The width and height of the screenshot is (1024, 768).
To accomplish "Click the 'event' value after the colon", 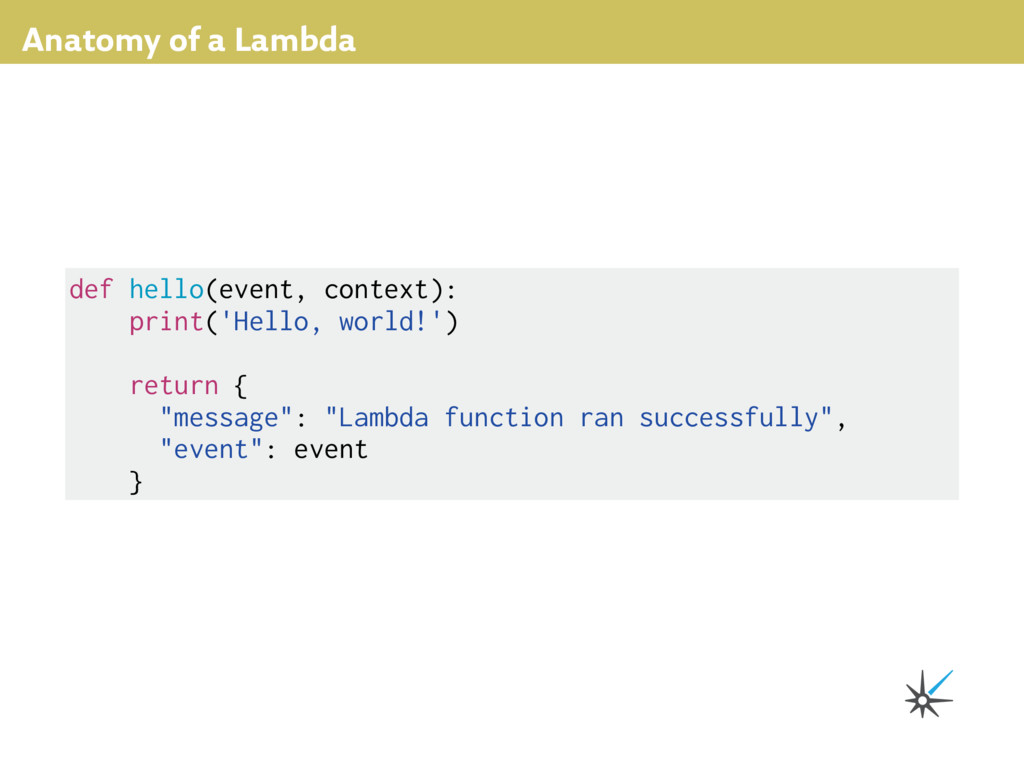I will [330, 449].
